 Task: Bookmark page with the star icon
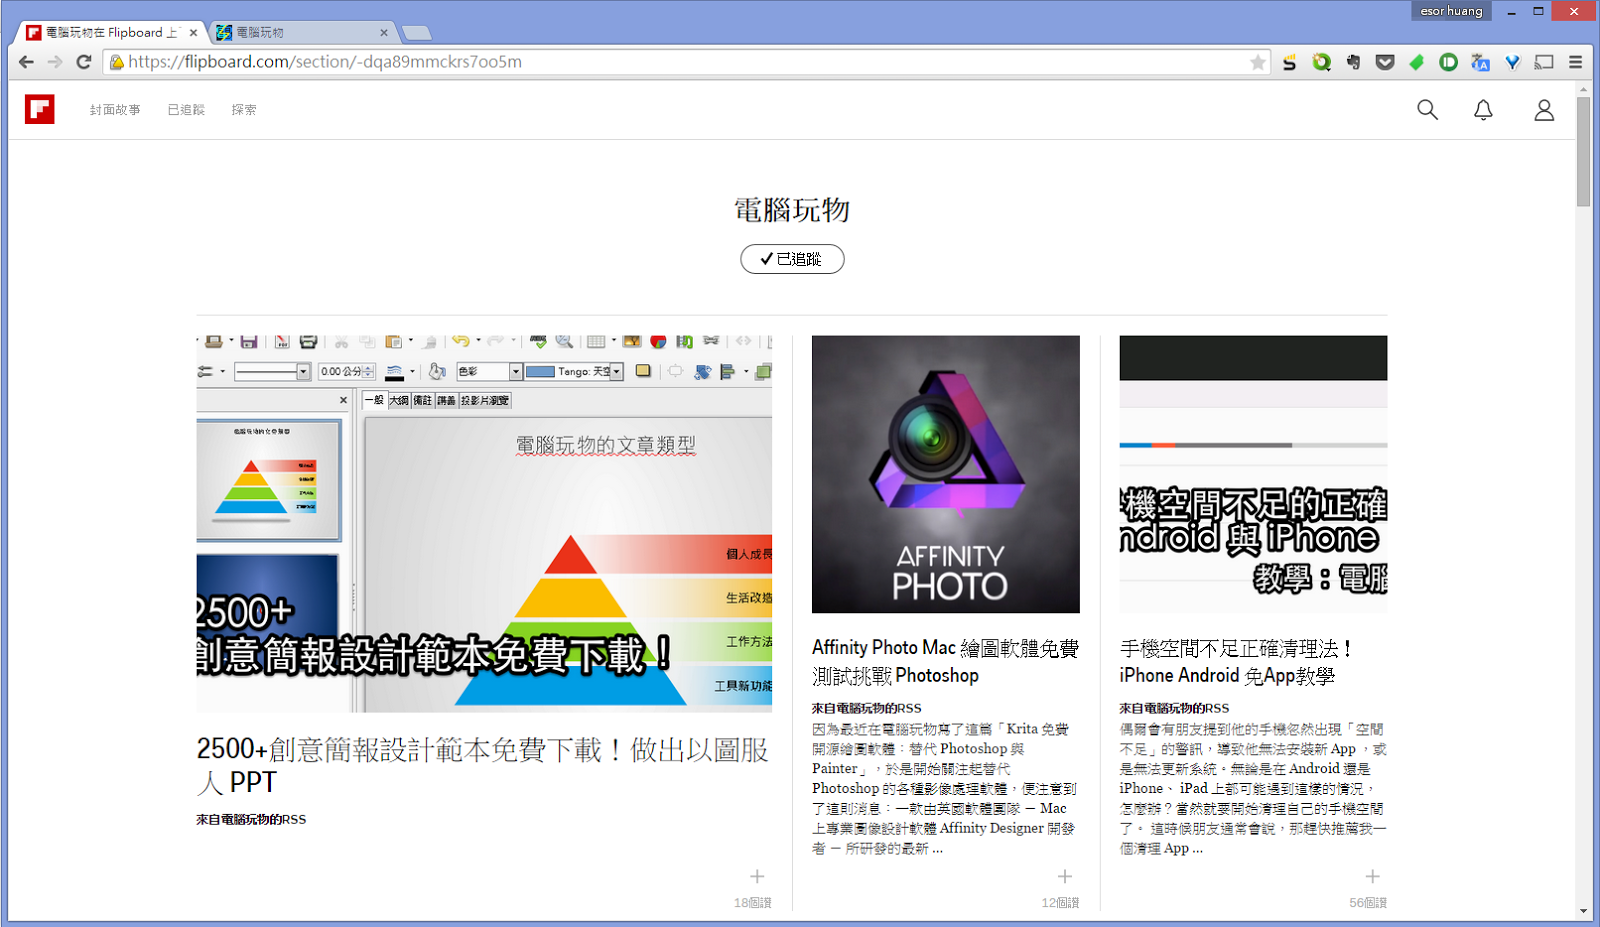[x=1257, y=62]
